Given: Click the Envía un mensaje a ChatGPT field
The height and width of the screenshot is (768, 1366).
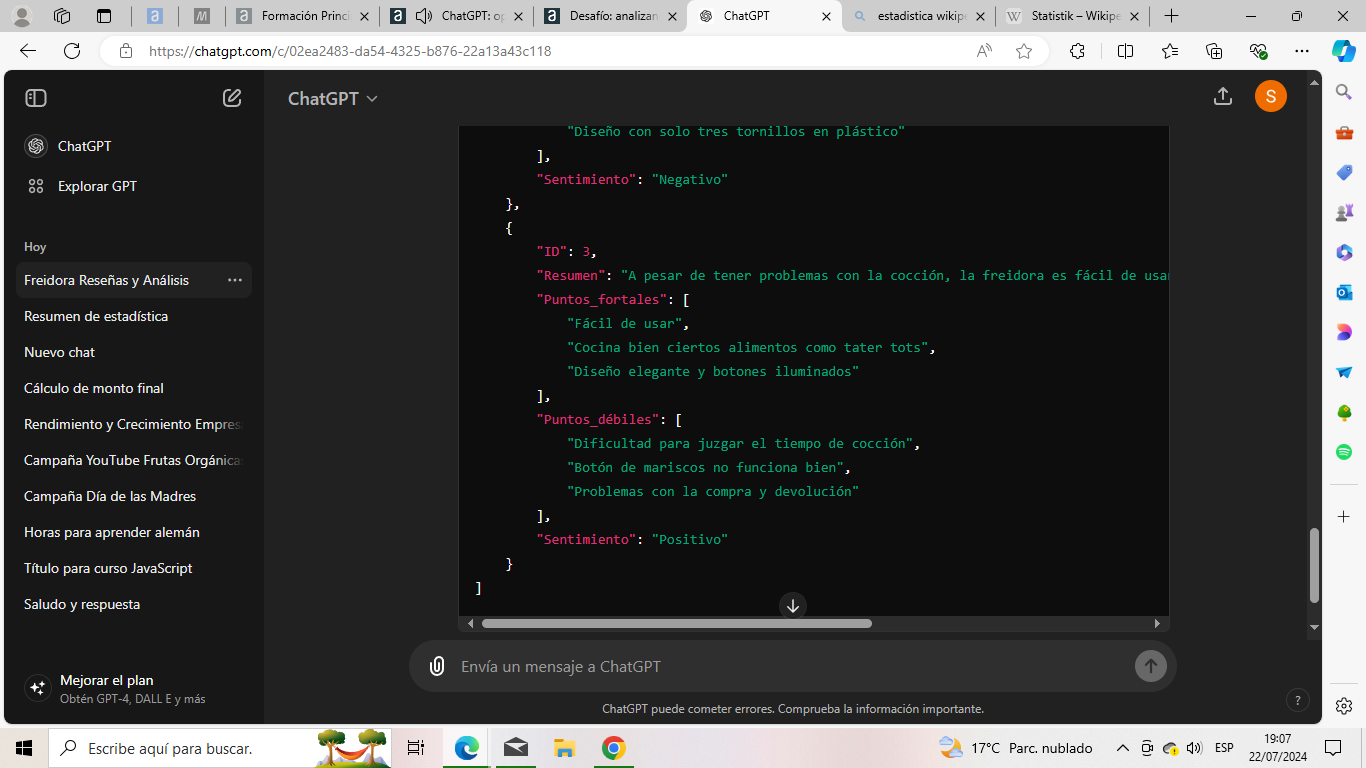Looking at the screenshot, I should [790, 666].
